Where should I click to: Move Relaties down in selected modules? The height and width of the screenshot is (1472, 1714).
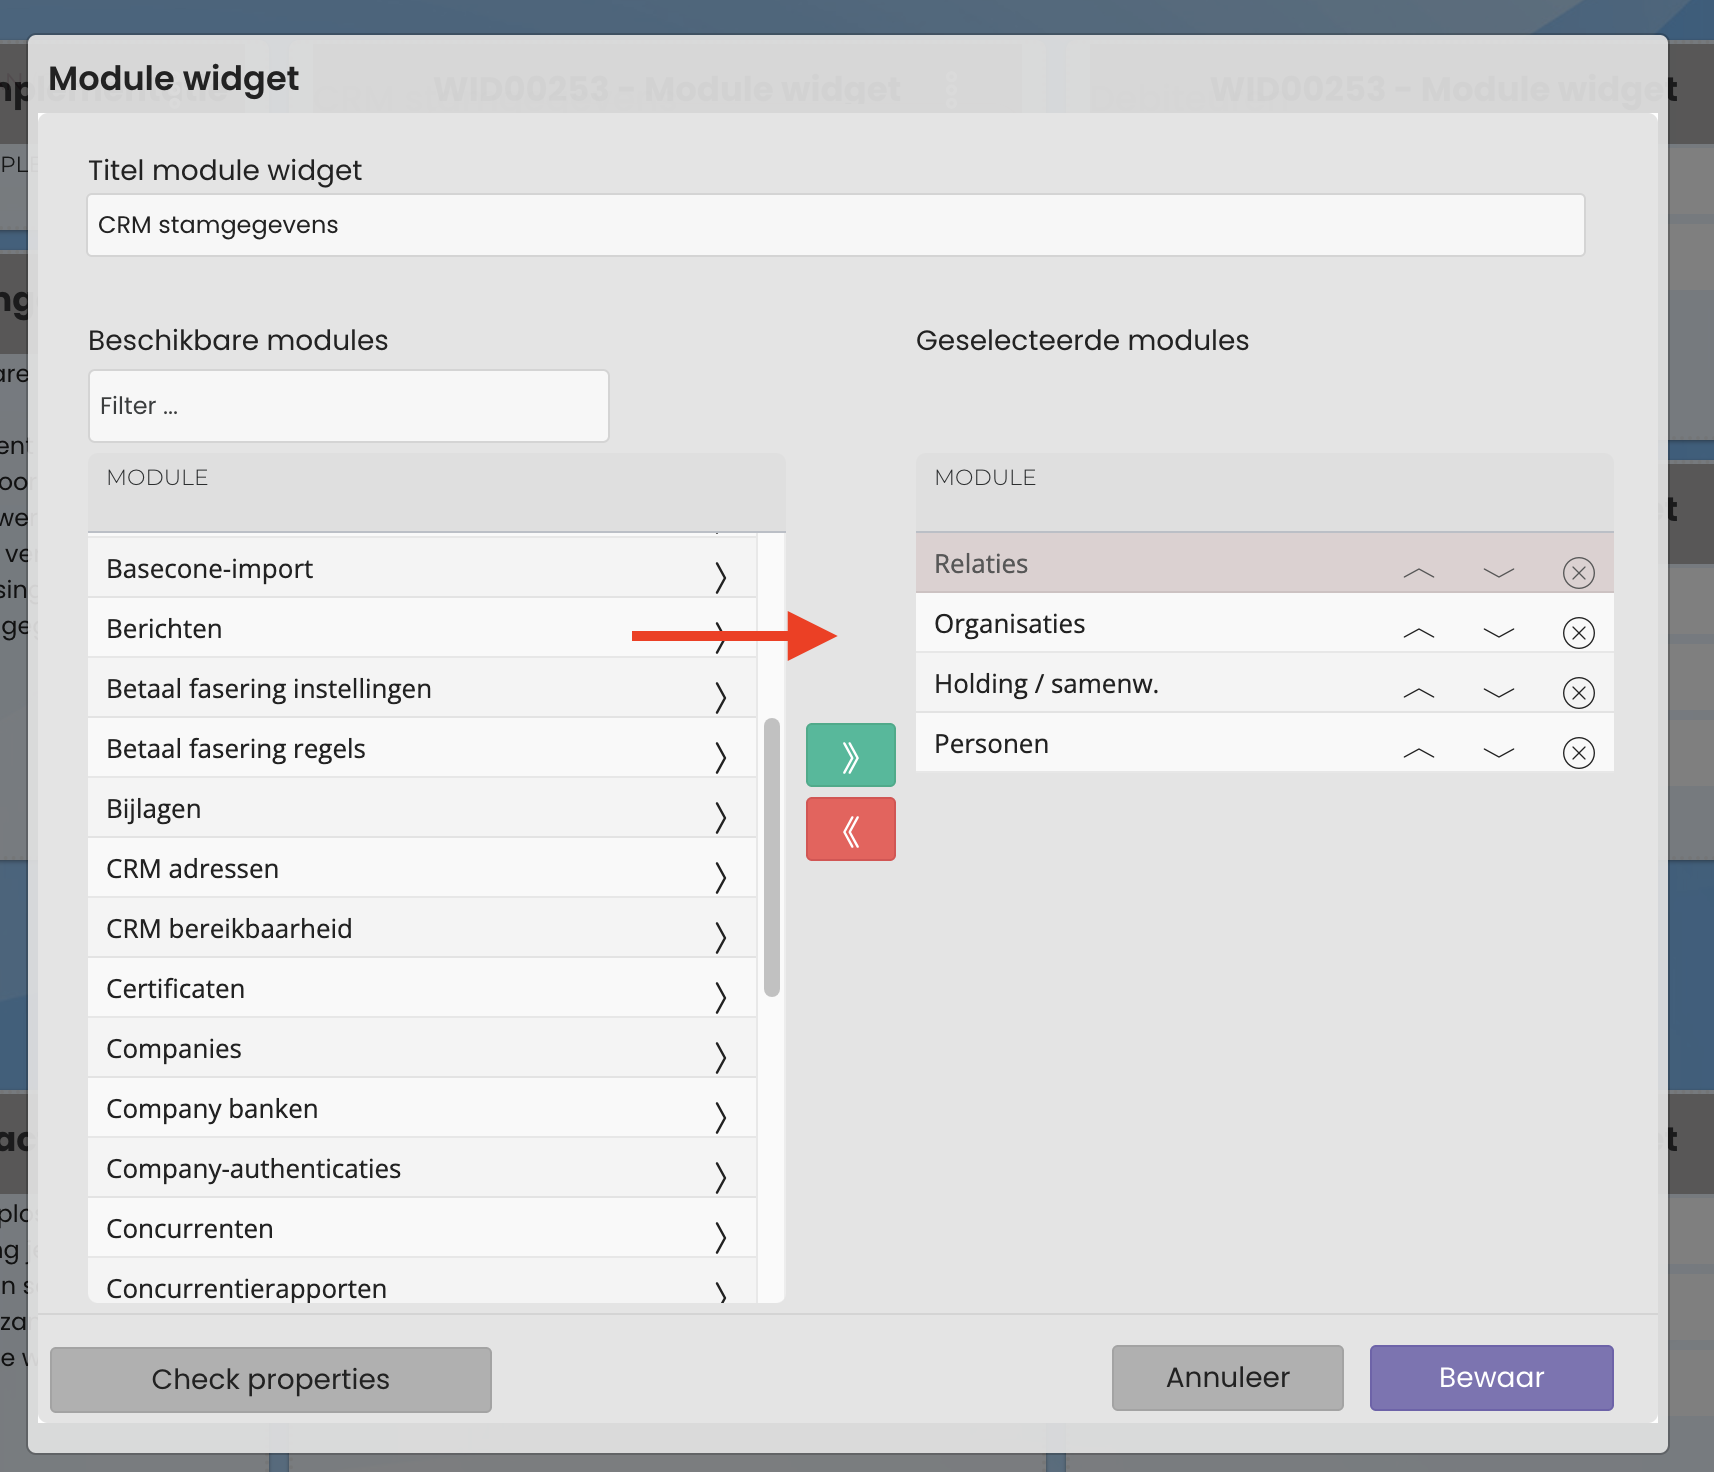[1498, 573]
